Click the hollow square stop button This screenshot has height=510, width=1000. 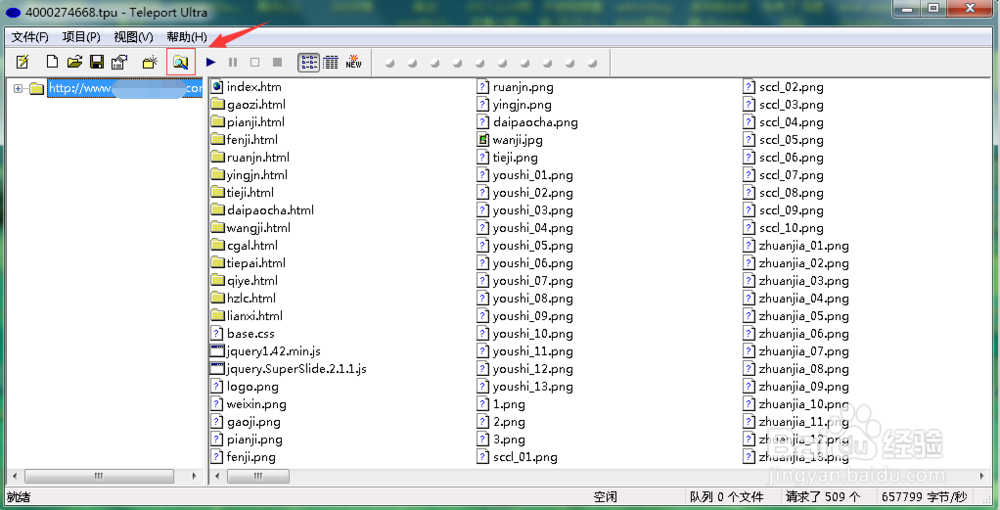click(x=254, y=62)
